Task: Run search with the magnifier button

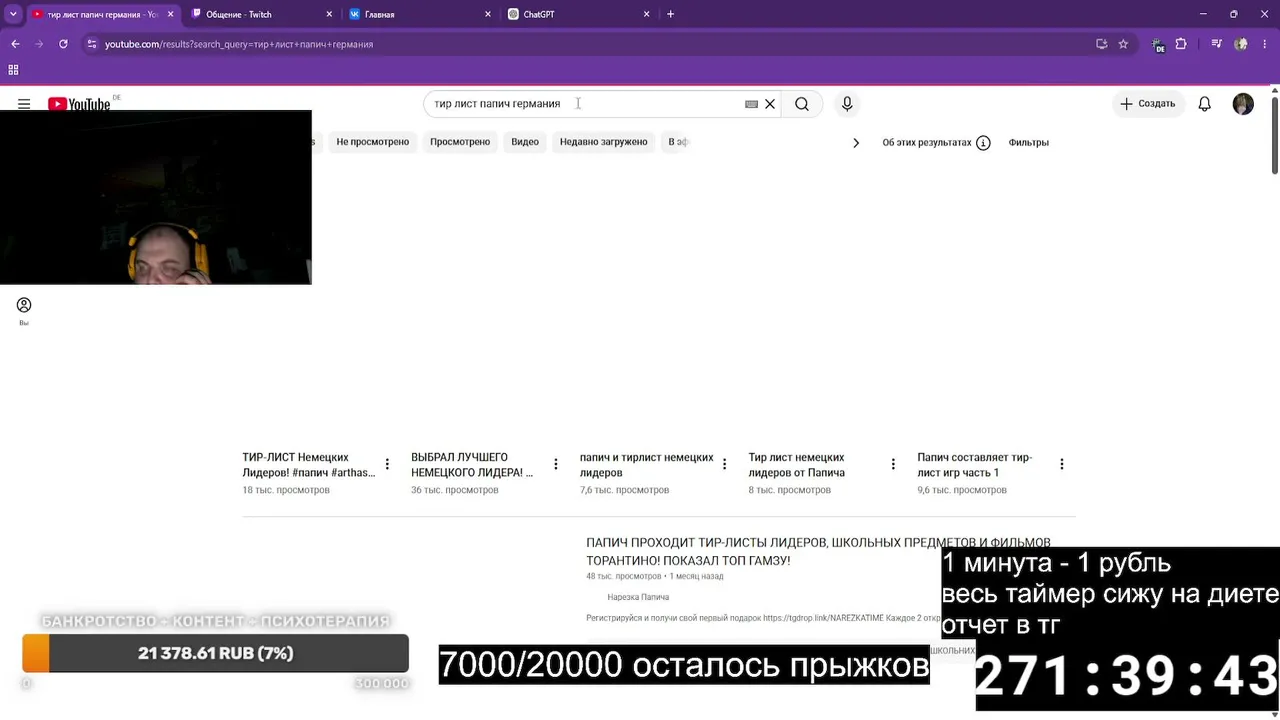Action: (x=802, y=104)
